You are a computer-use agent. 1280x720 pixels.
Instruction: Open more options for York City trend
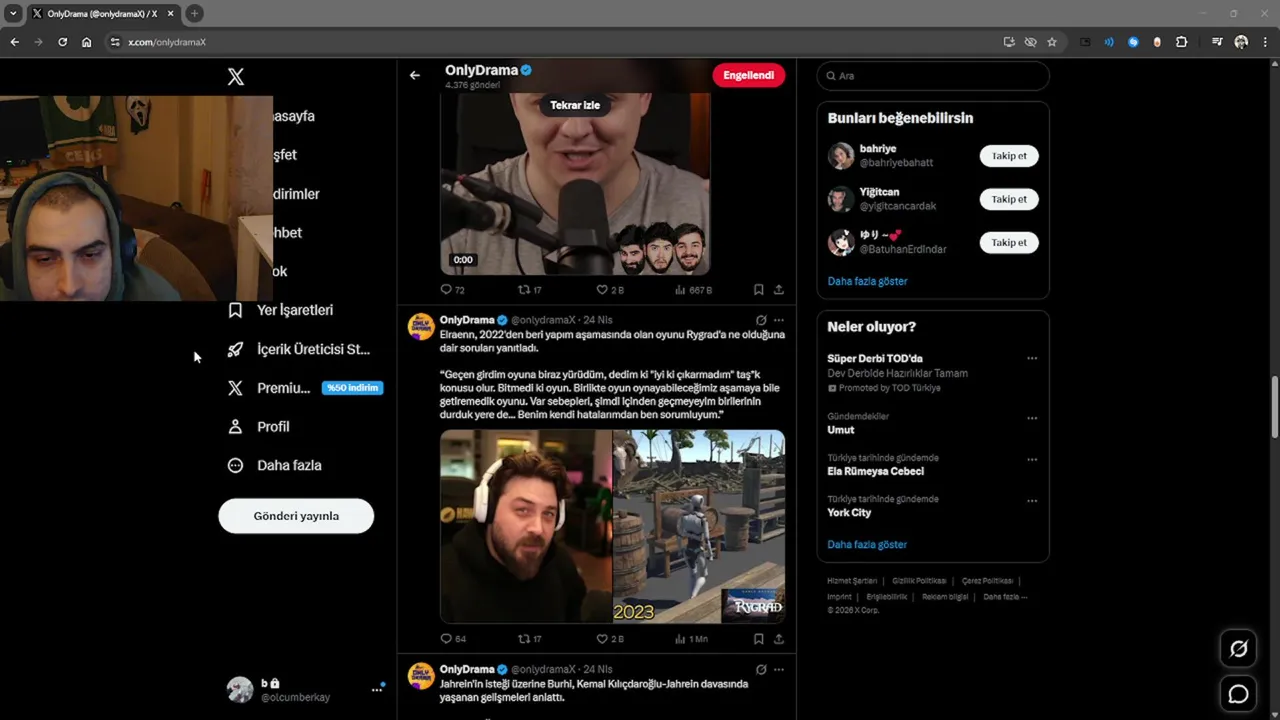(1032, 501)
